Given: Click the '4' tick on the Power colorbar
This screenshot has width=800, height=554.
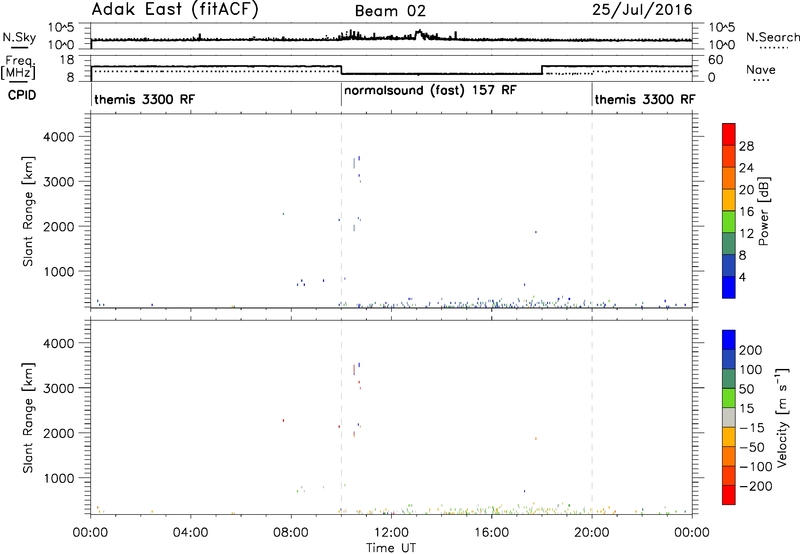Looking at the screenshot, I should (742, 277).
